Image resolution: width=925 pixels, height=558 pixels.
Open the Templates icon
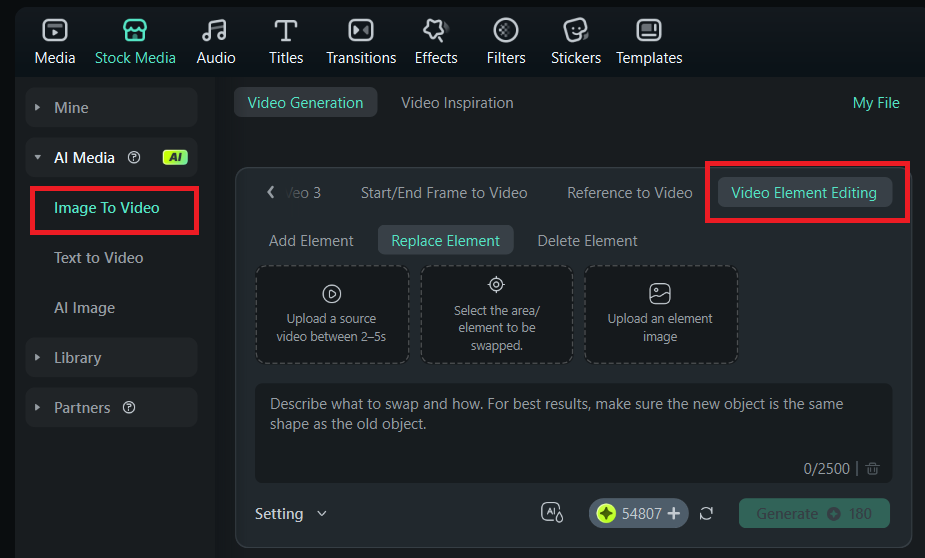coord(649,31)
